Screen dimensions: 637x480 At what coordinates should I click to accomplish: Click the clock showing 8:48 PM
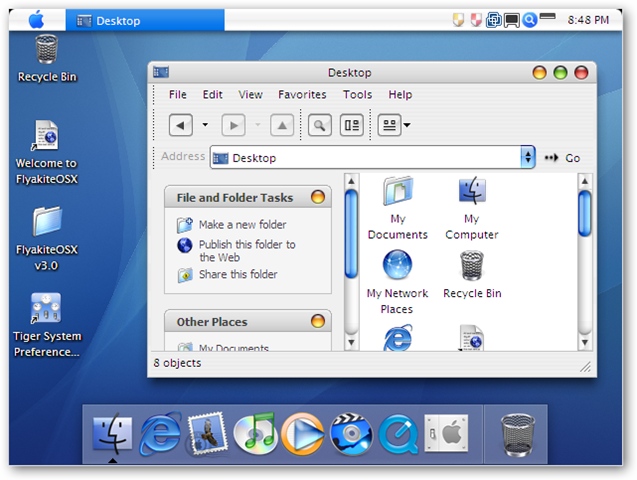tap(588, 20)
